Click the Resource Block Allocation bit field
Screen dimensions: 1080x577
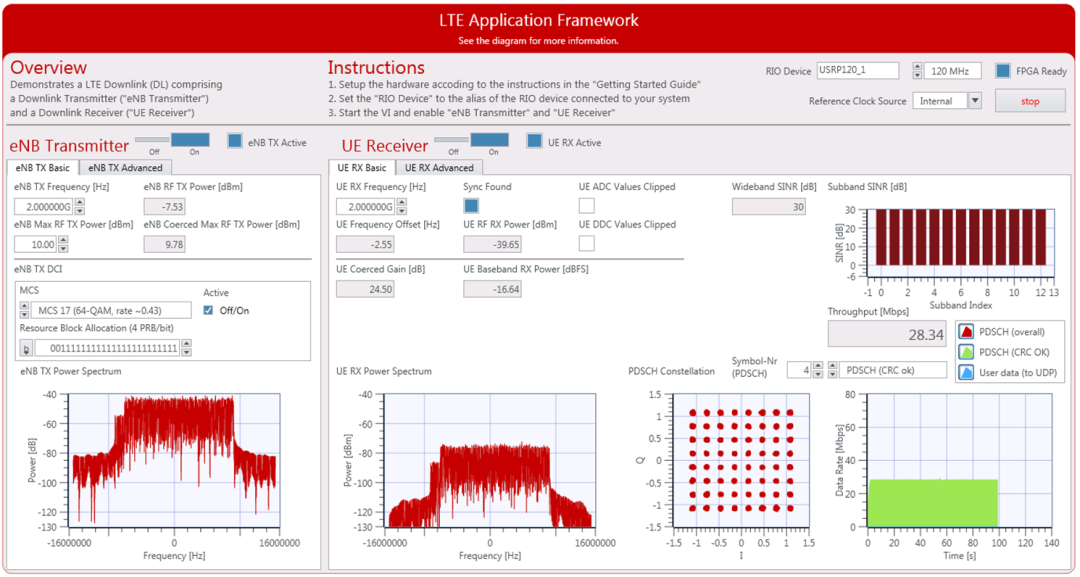[x=107, y=348]
